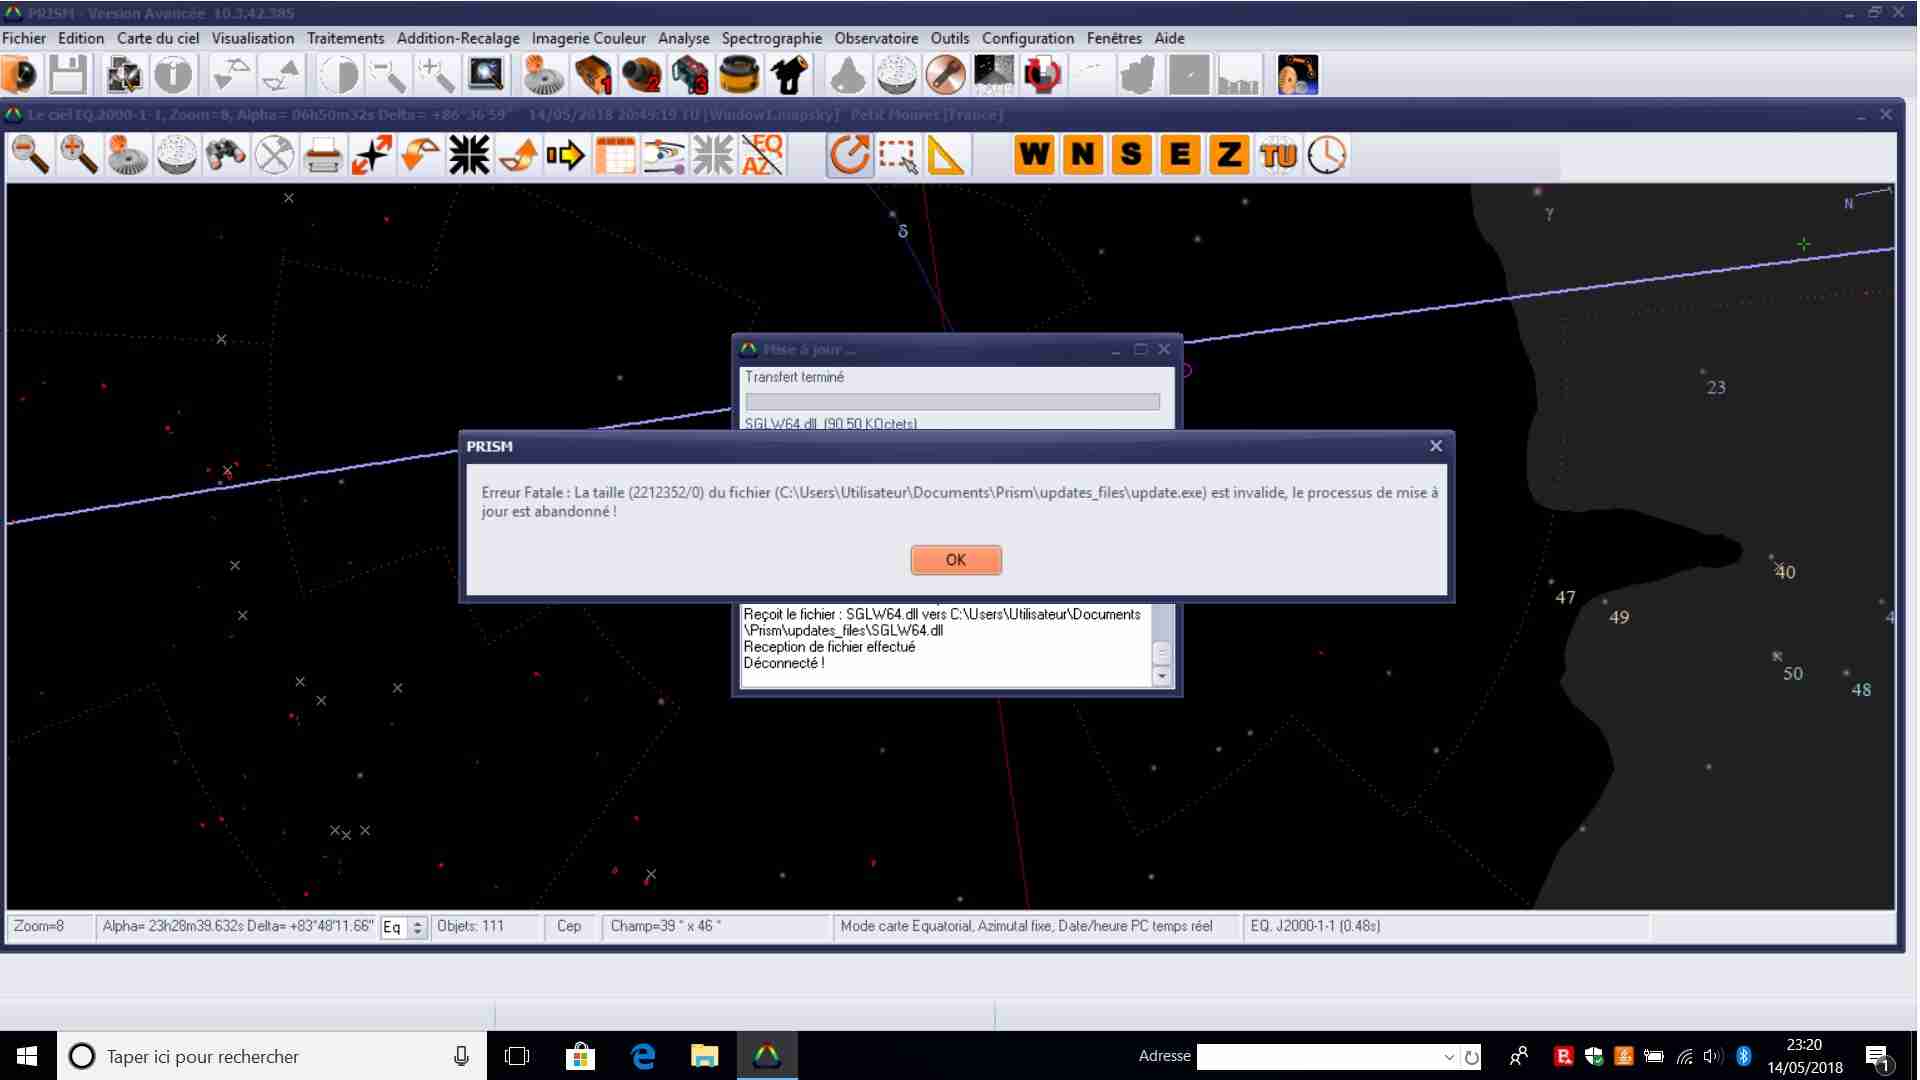Click the Eq coordinate stepper arrows
The image size is (1920, 1080).
pos(418,927)
